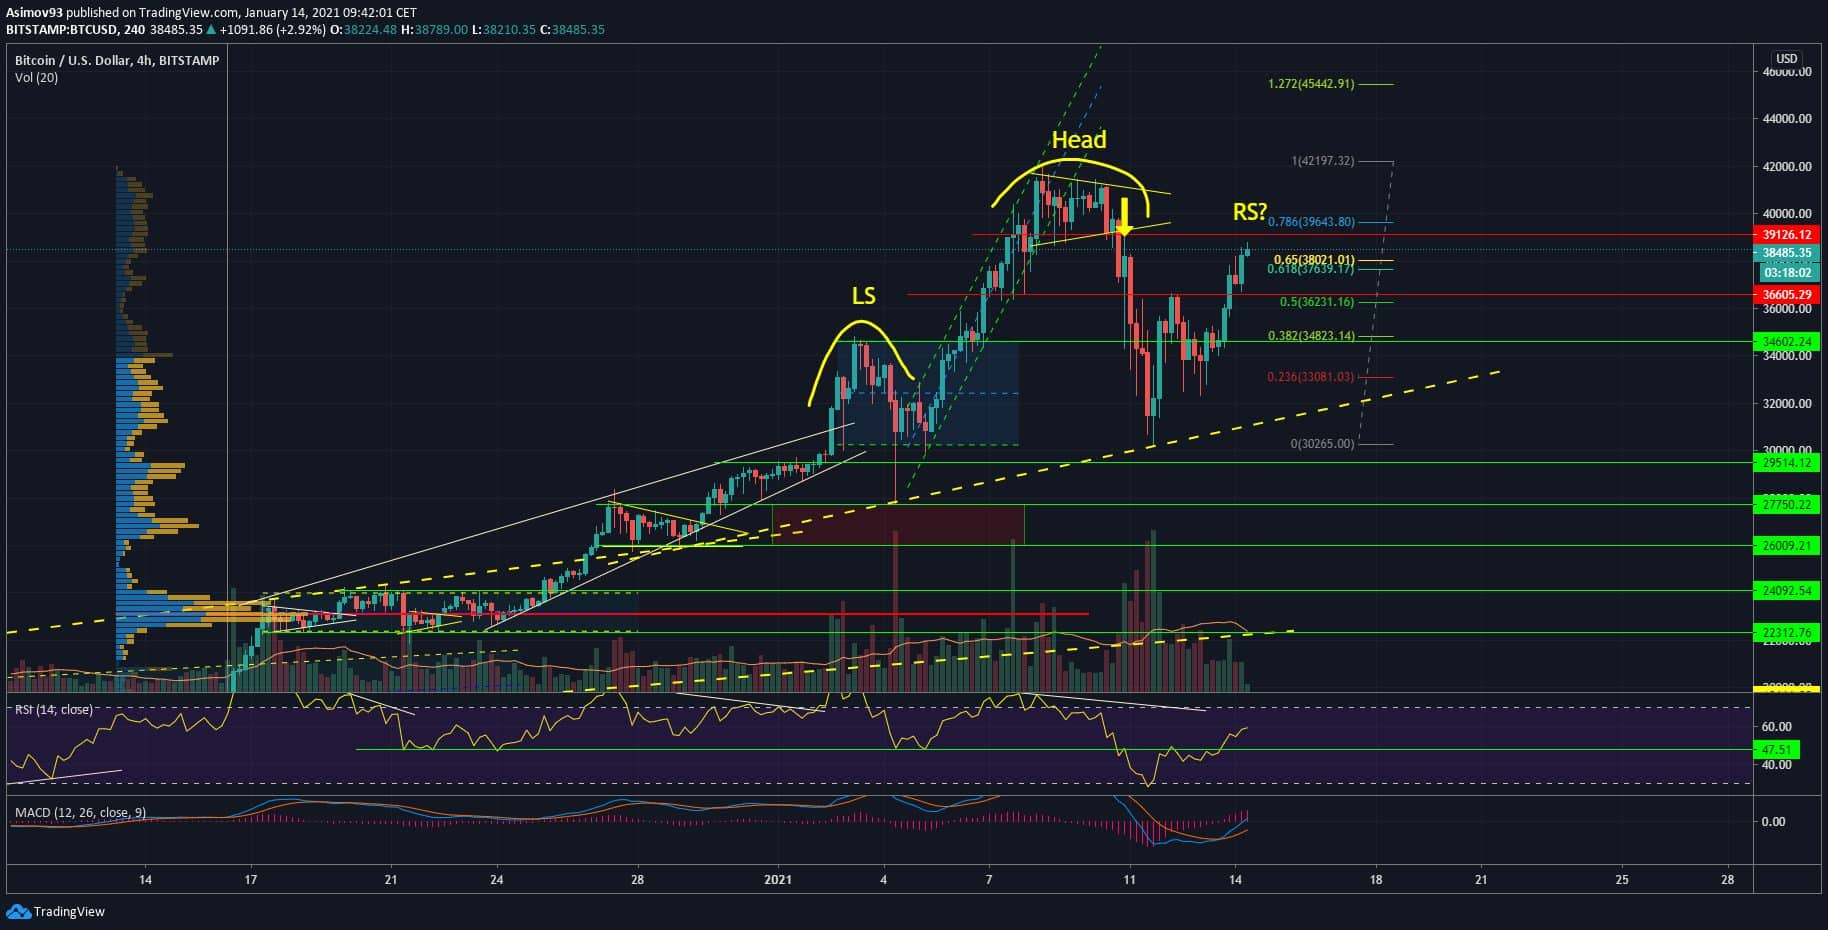Click the 0.00 MACD scale label
The height and width of the screenshot is (930, 1828).
pyautogui.click(x=1773, y=822)
